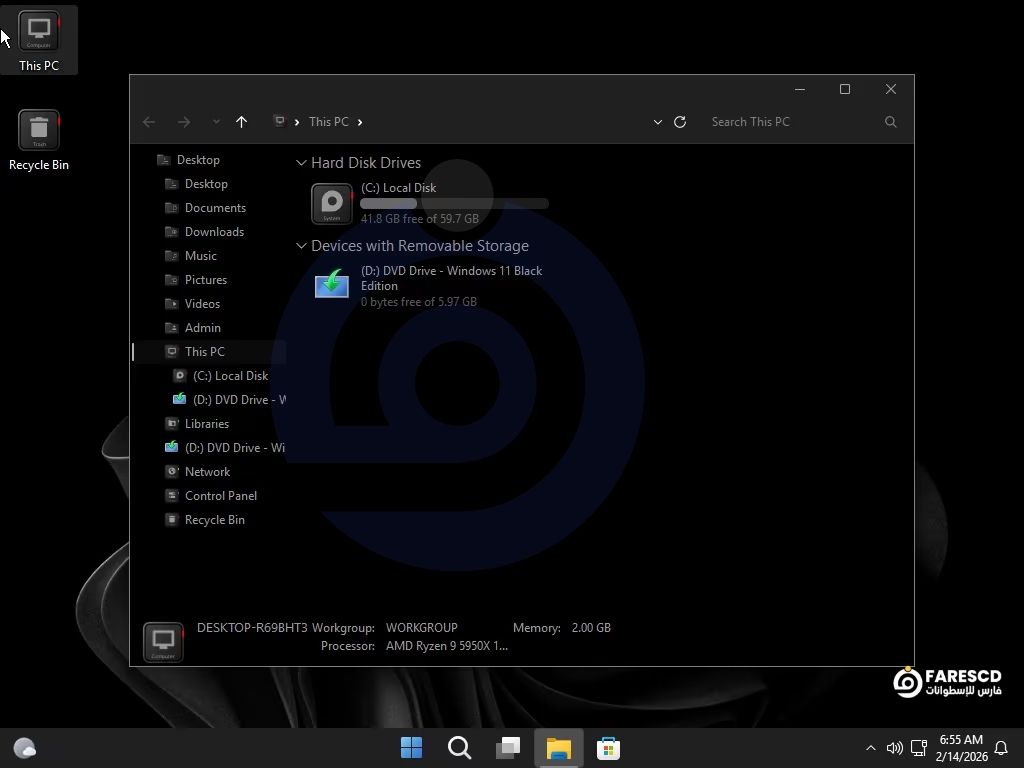This screenshot has width=1024, height=768.
Task: Refresh the This PC view
Action: click(680, 122)
